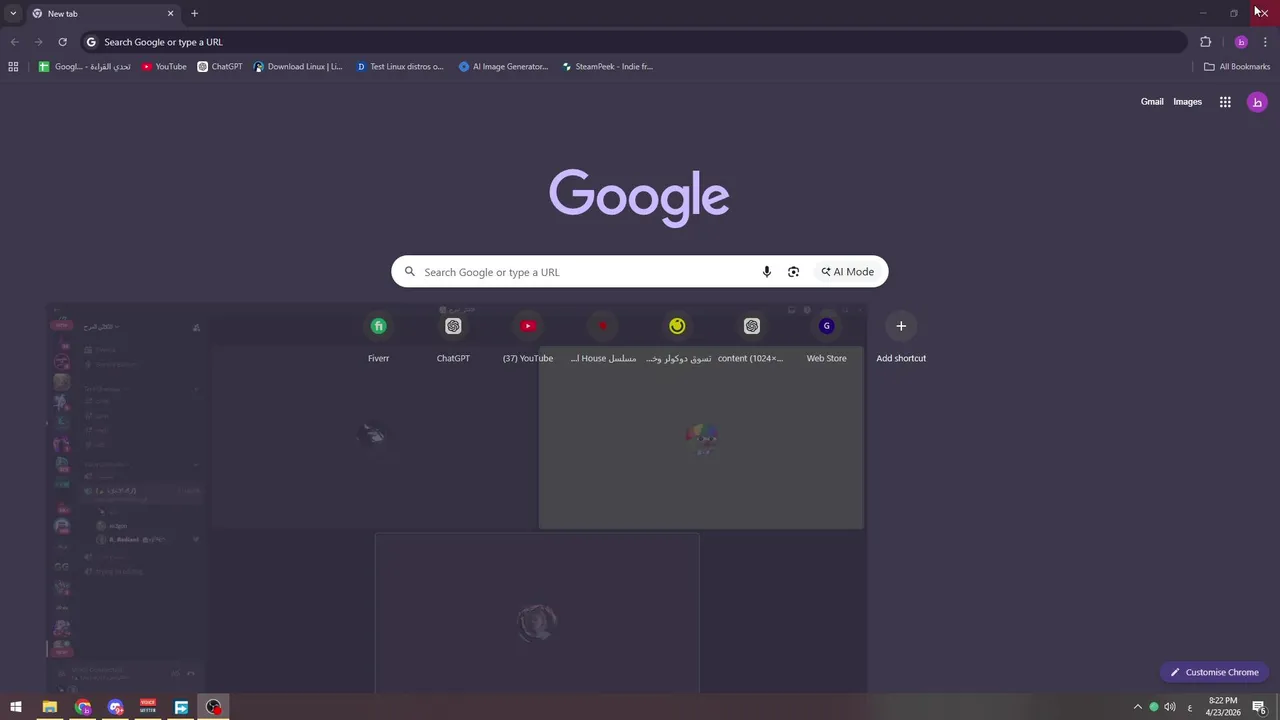This screenshot has width=1280, height=720.
Task: Open the Web Store shortcut
Action: pos(826,338)
